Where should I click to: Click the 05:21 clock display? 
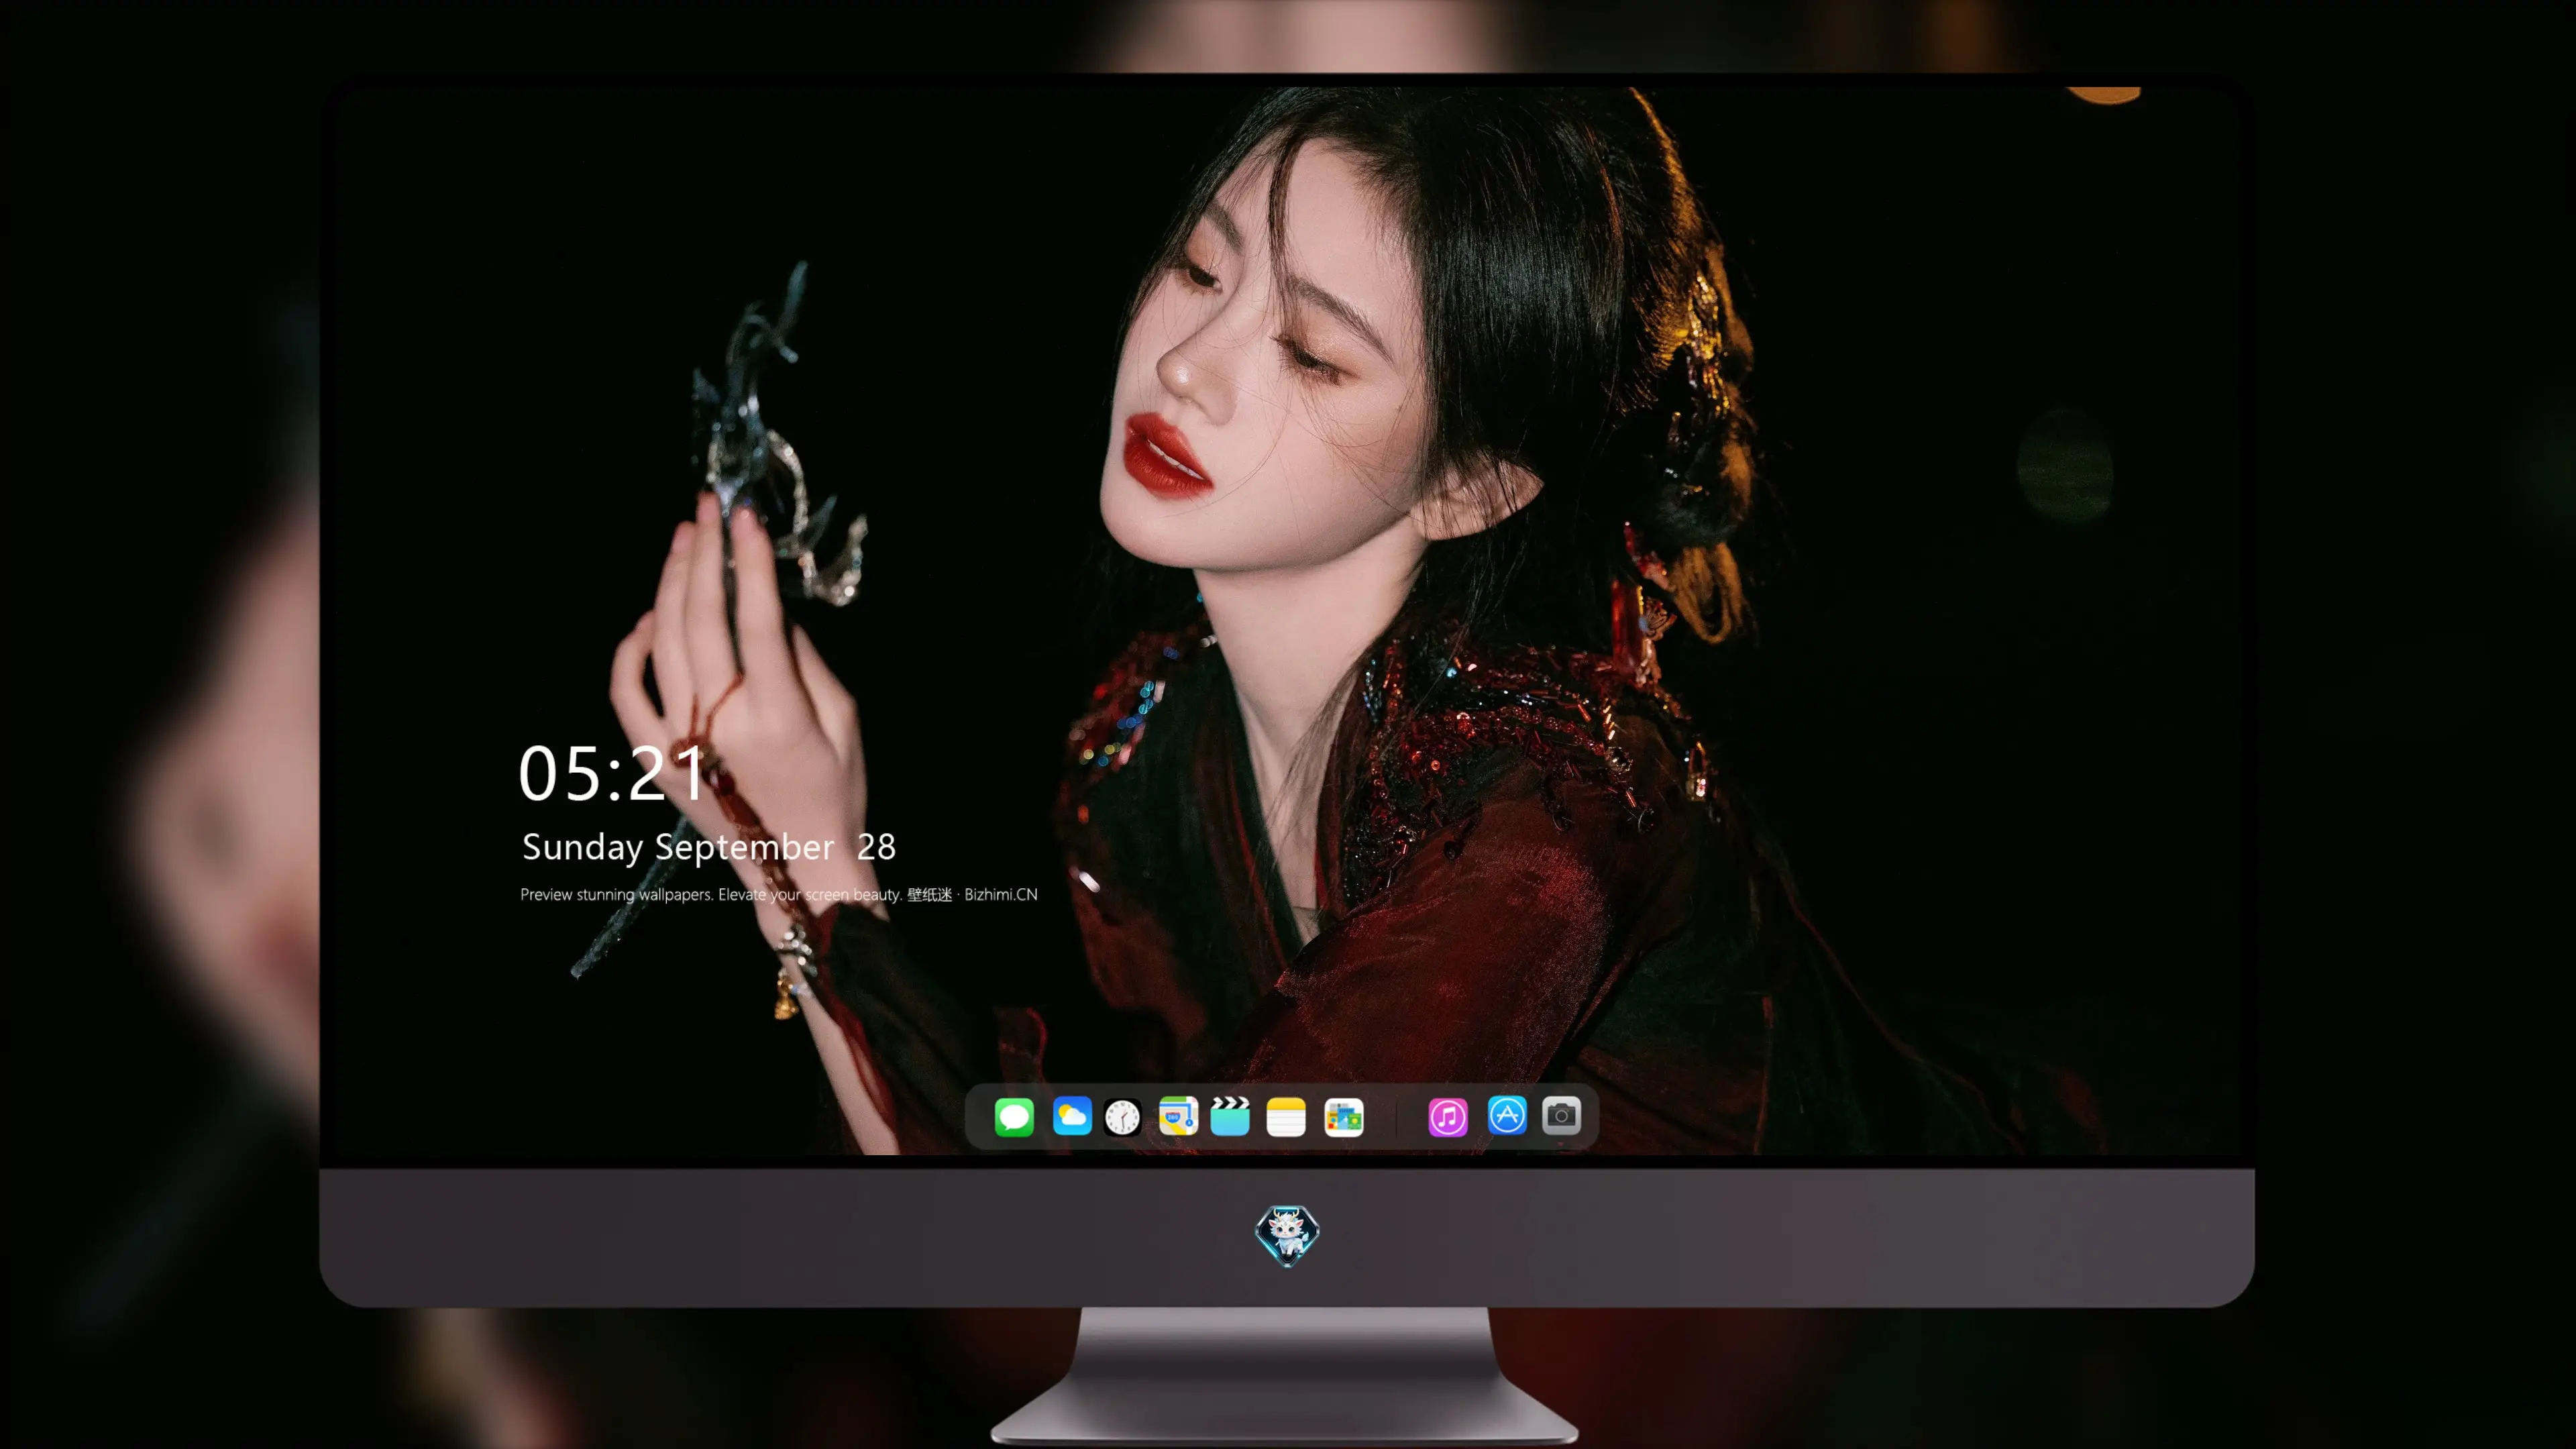pos(612,773)
